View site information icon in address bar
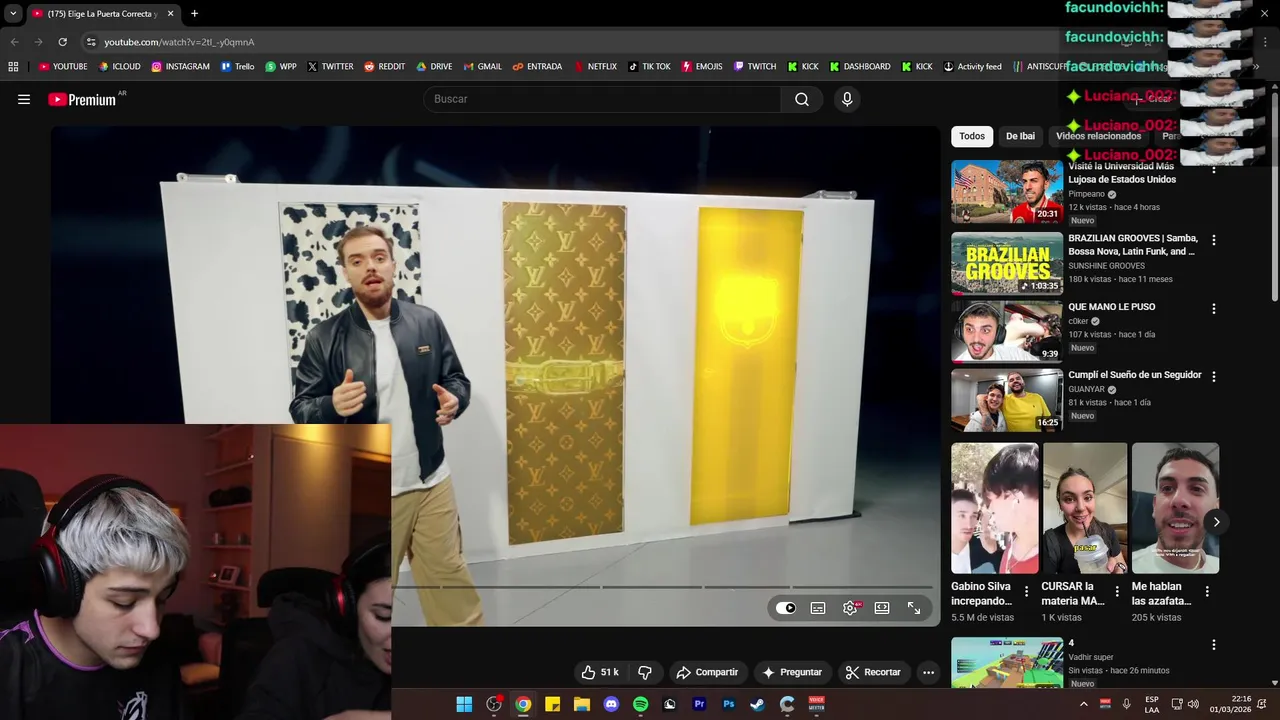Image resolution: width=1280 pixels, height=720 pixels. tap(91, 42)
